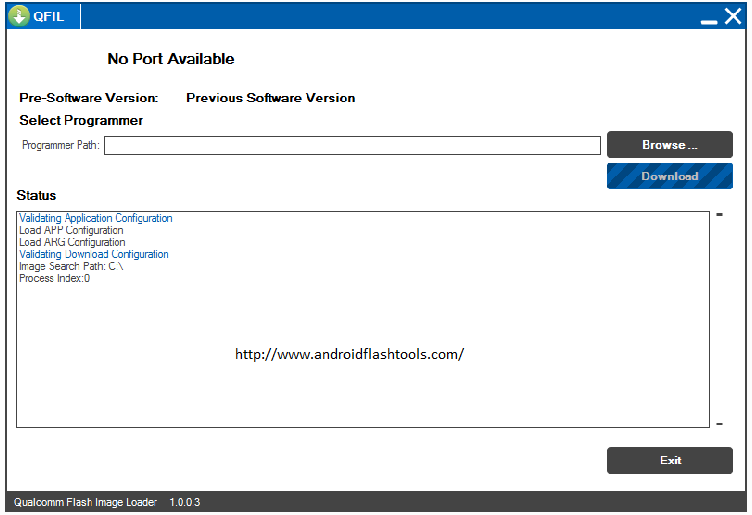752x515 pixels.
Task: Click the Exit button
Action: pyautogui.click(x=669, y=460)
